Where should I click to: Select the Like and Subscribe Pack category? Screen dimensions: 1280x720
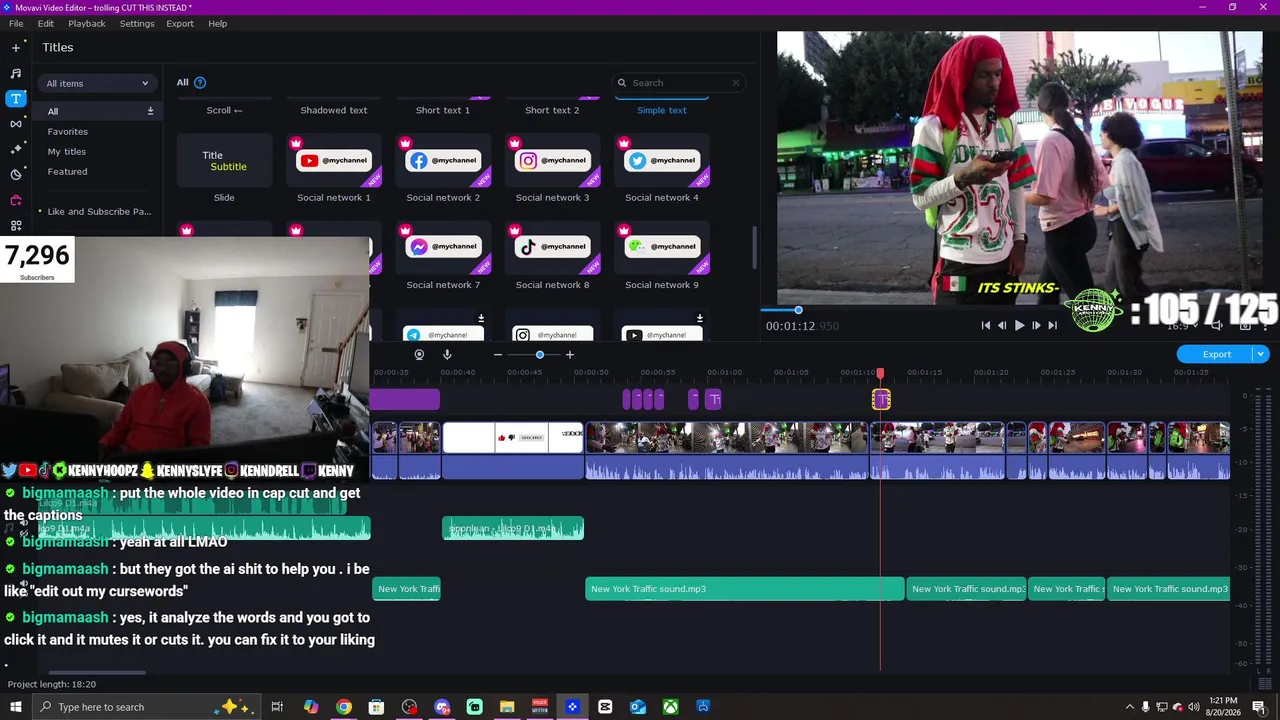coord(99,211)
